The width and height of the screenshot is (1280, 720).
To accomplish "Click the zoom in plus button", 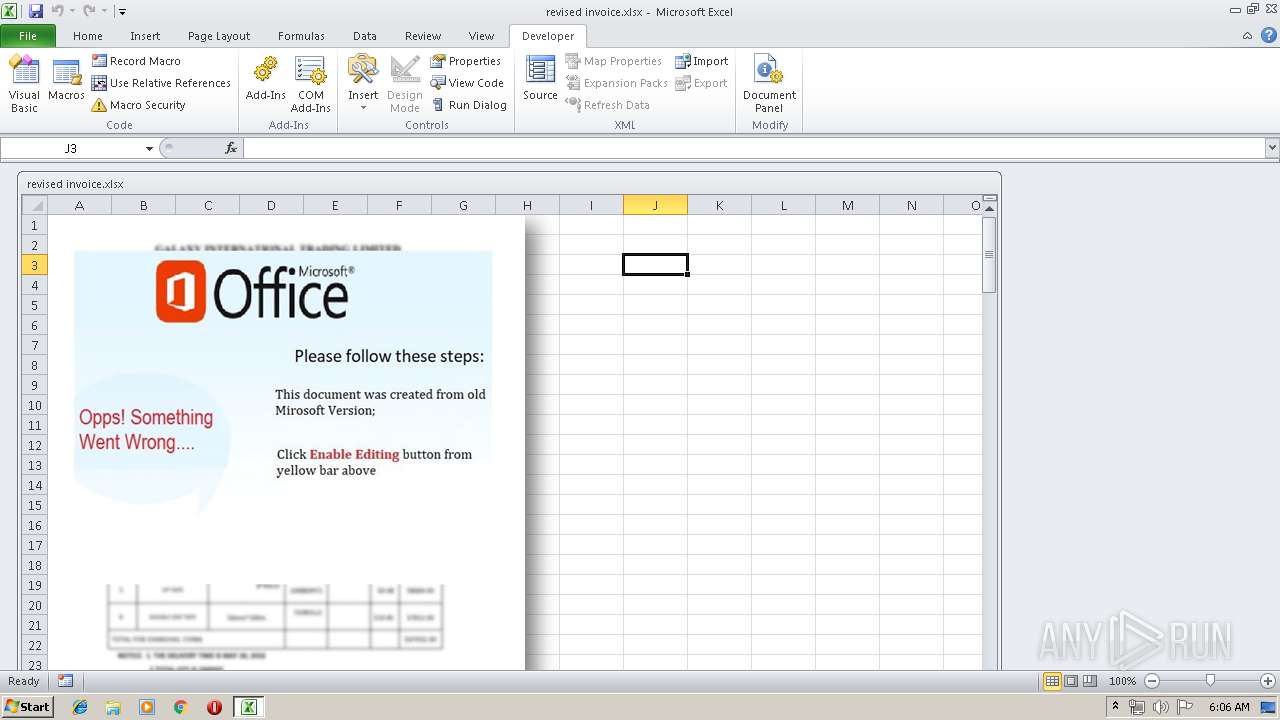I will 1267,681.
